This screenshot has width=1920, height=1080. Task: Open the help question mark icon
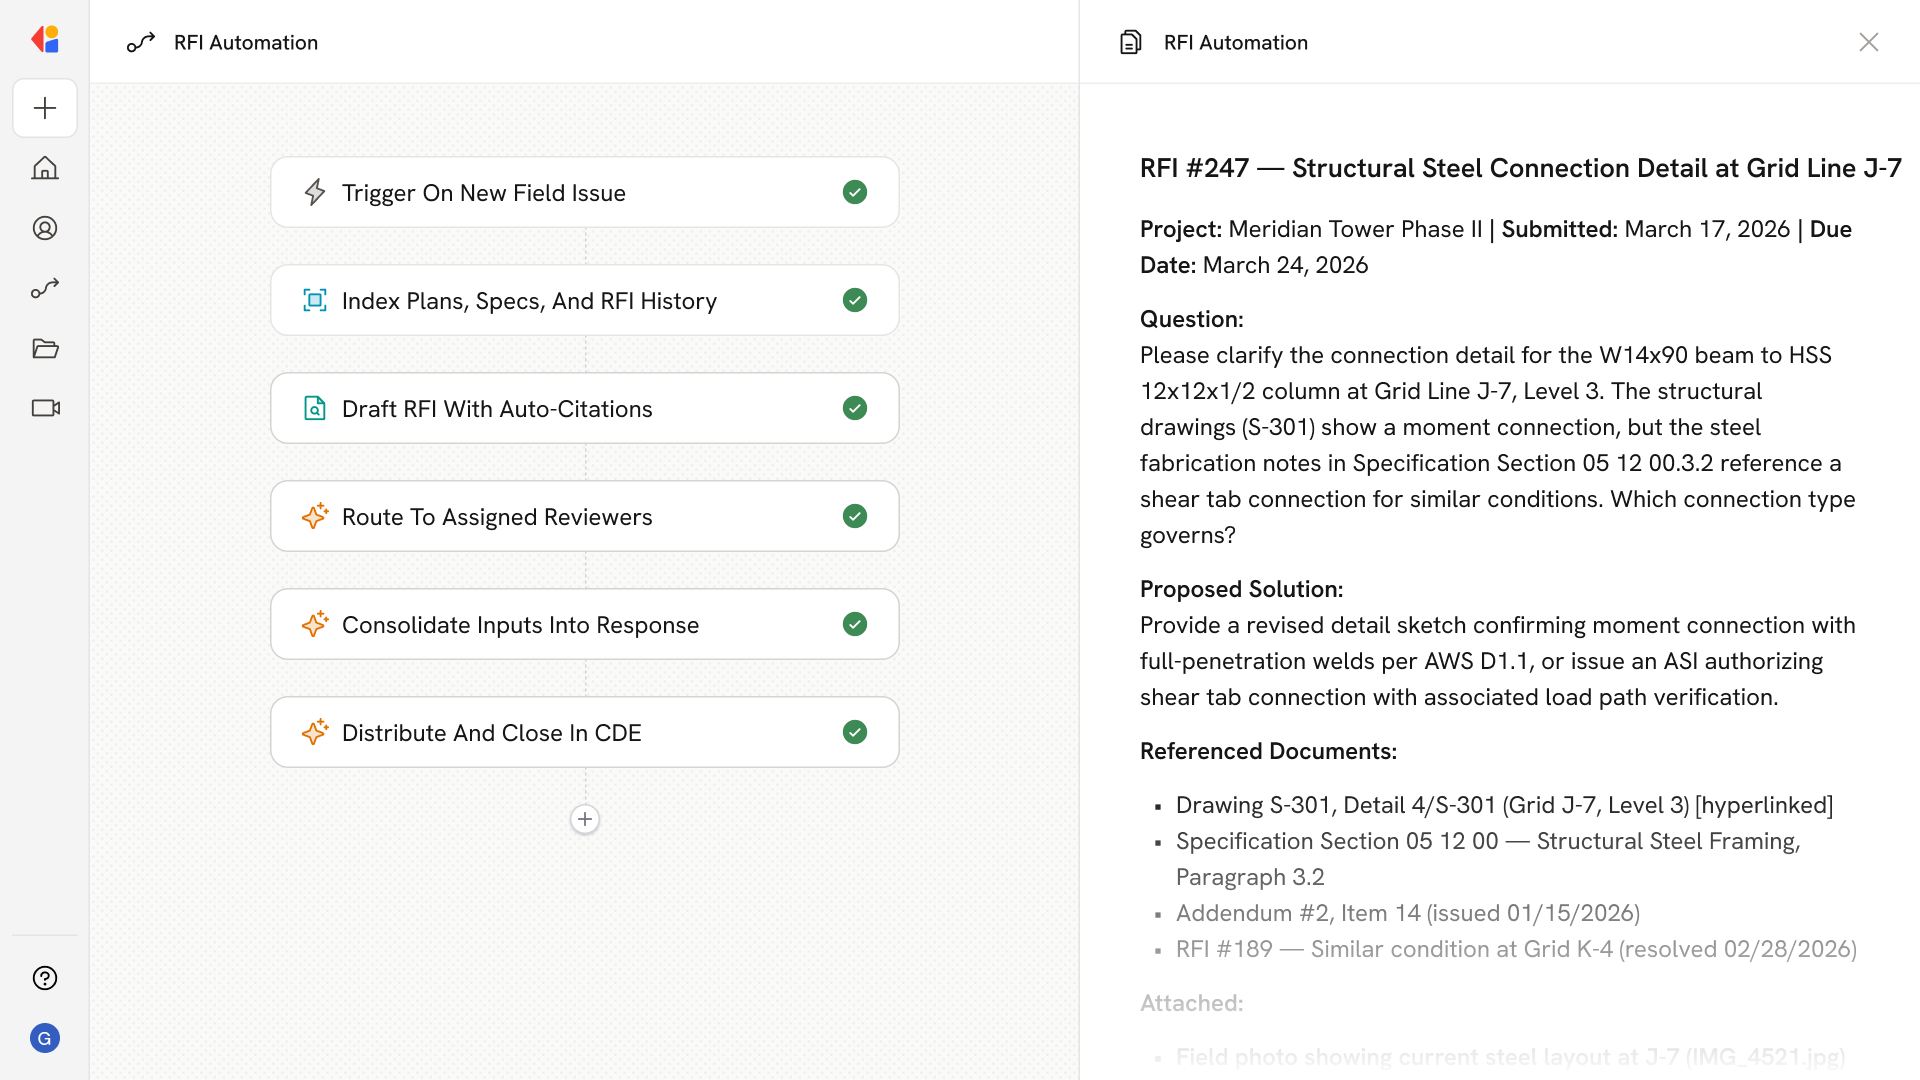[x=45, y=978]
